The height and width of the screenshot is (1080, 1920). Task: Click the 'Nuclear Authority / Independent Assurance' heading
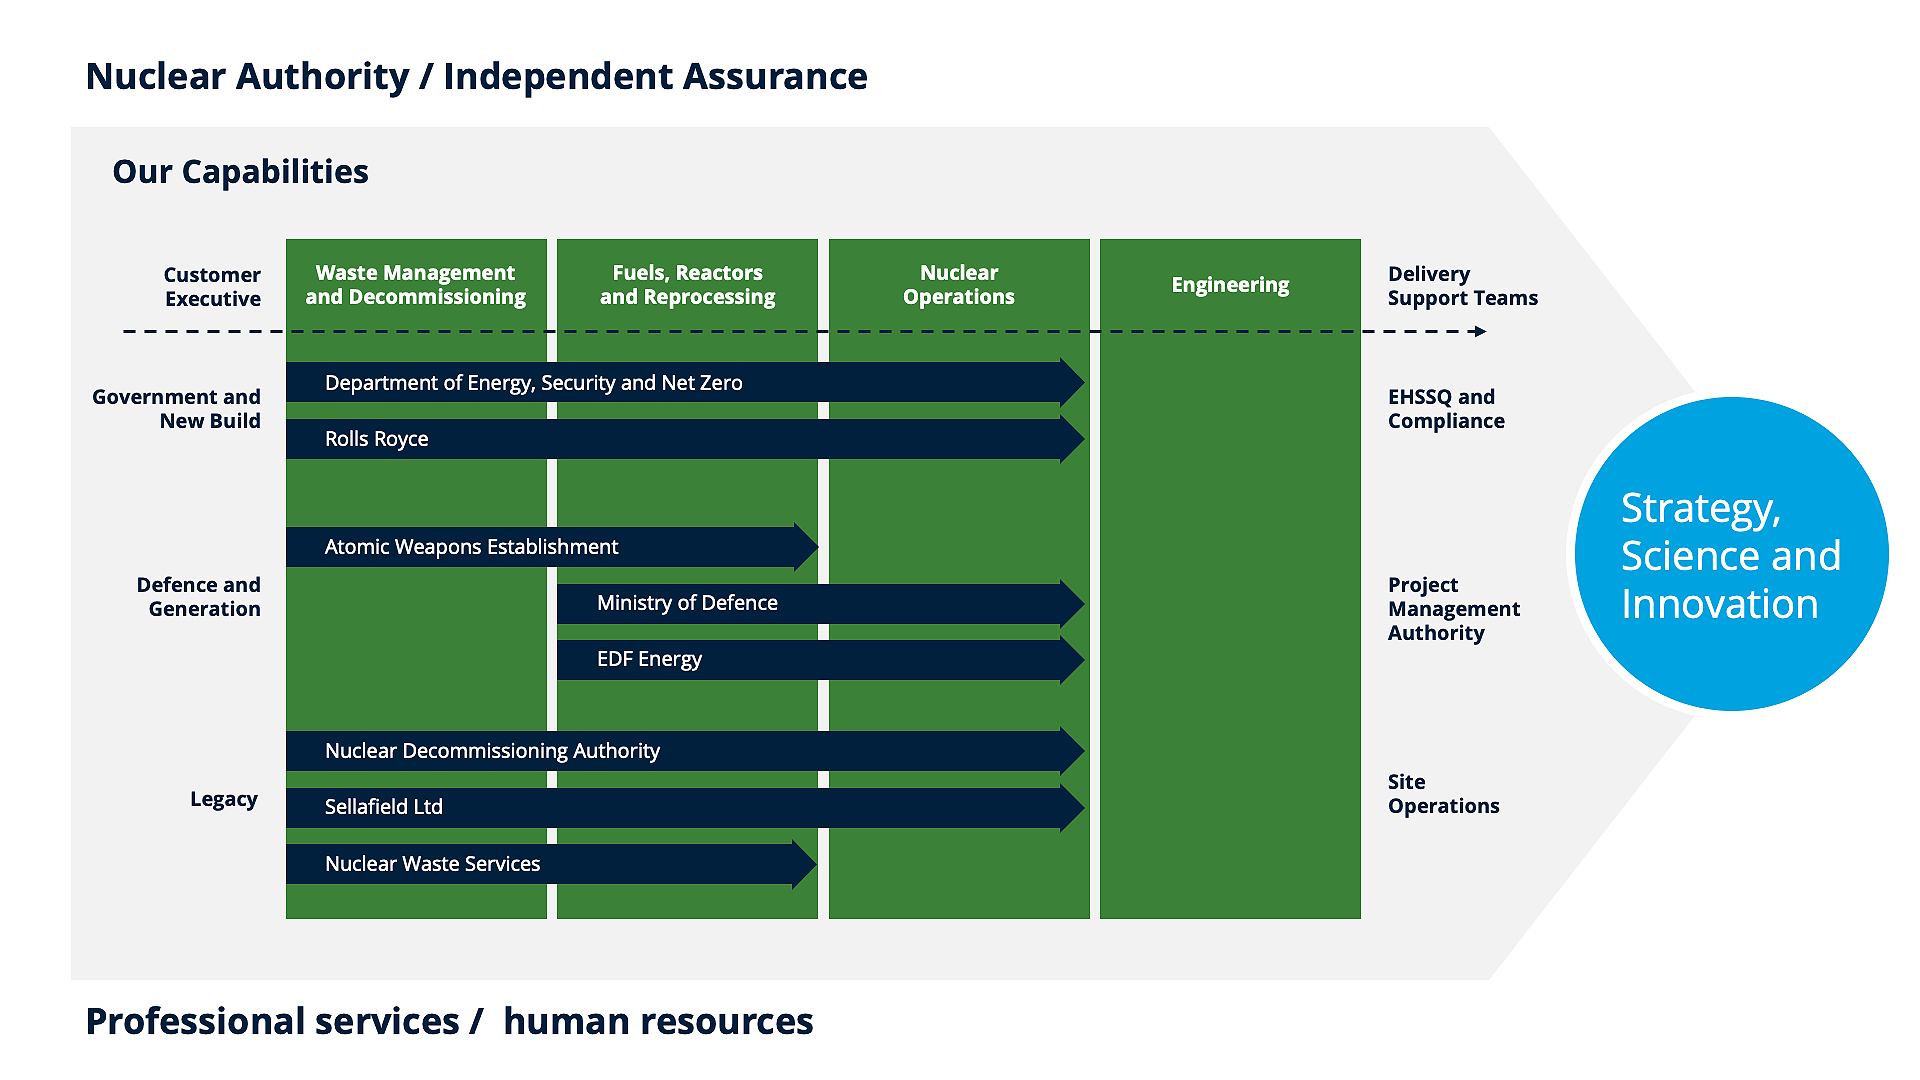(476, 76)
